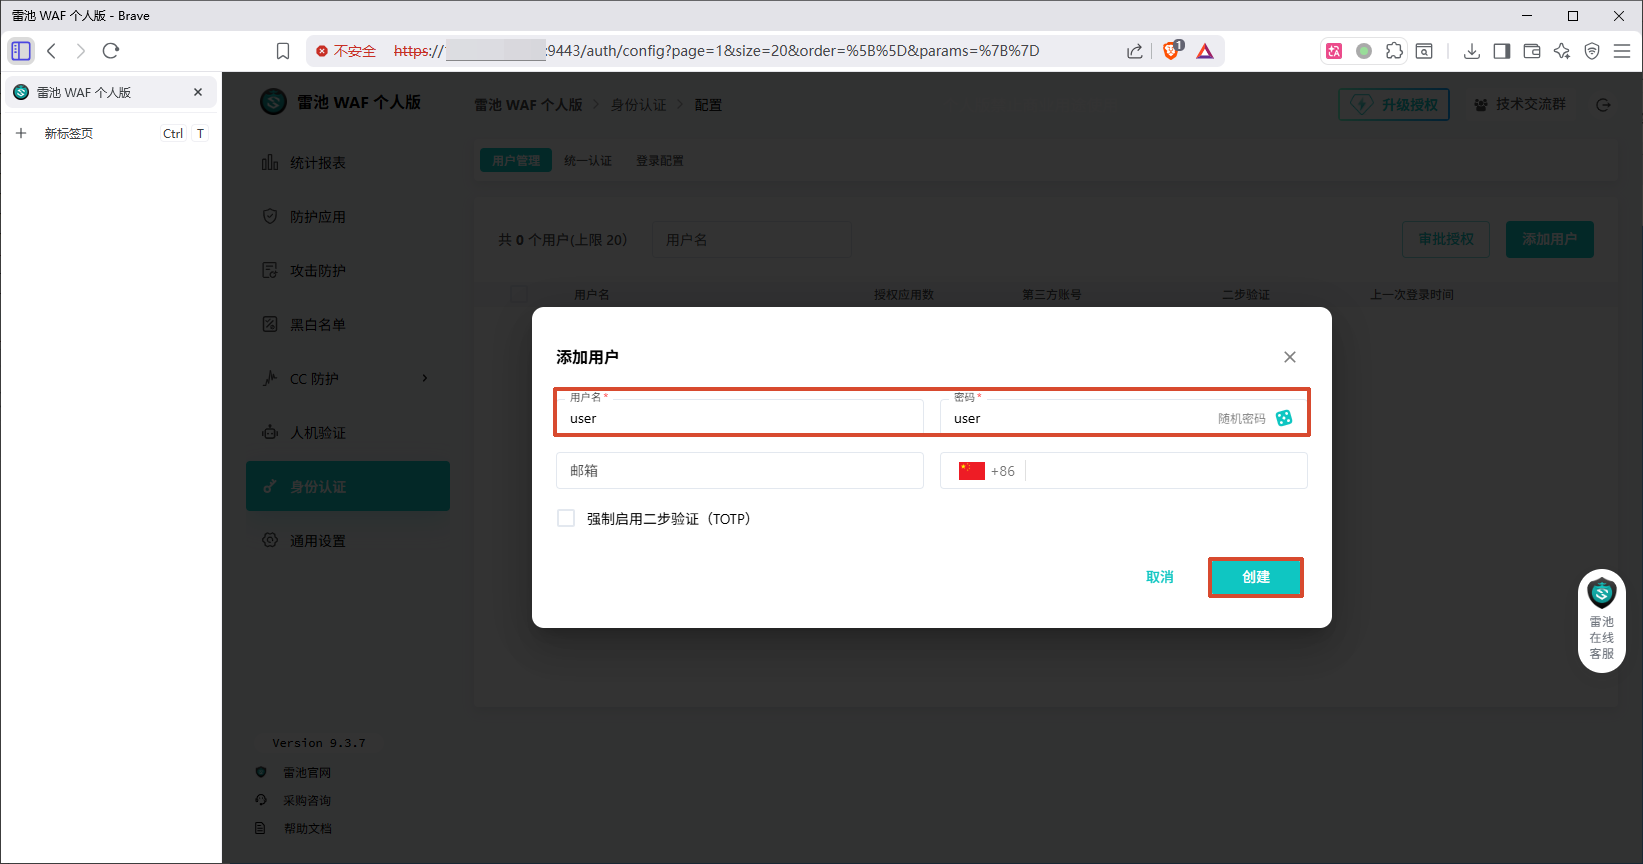
Task: Open Brave Shields lion icon
Action: [1172, 51]
